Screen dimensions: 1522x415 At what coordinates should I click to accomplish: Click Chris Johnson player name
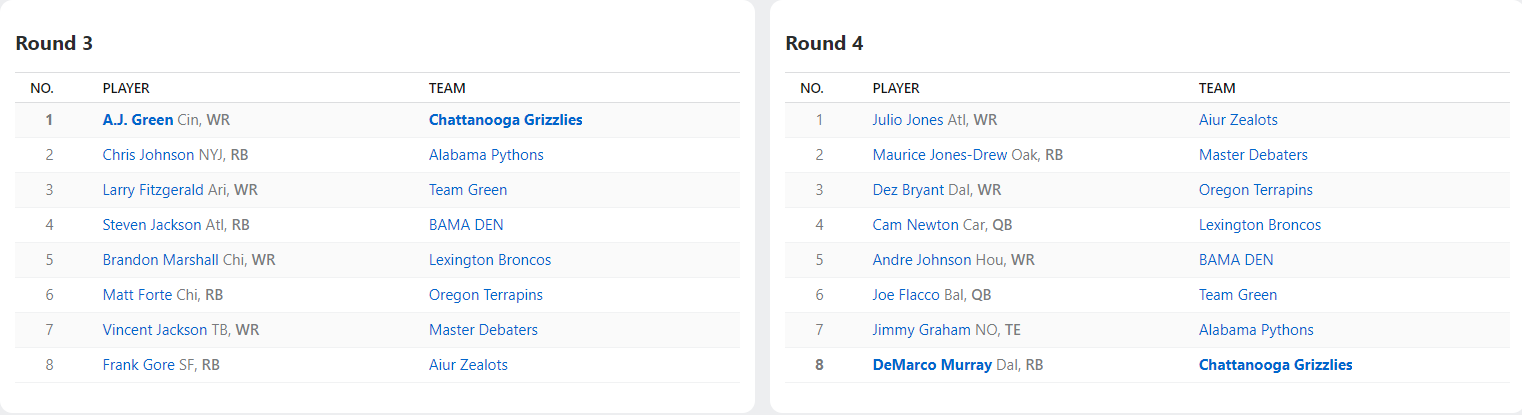(148, 155)
